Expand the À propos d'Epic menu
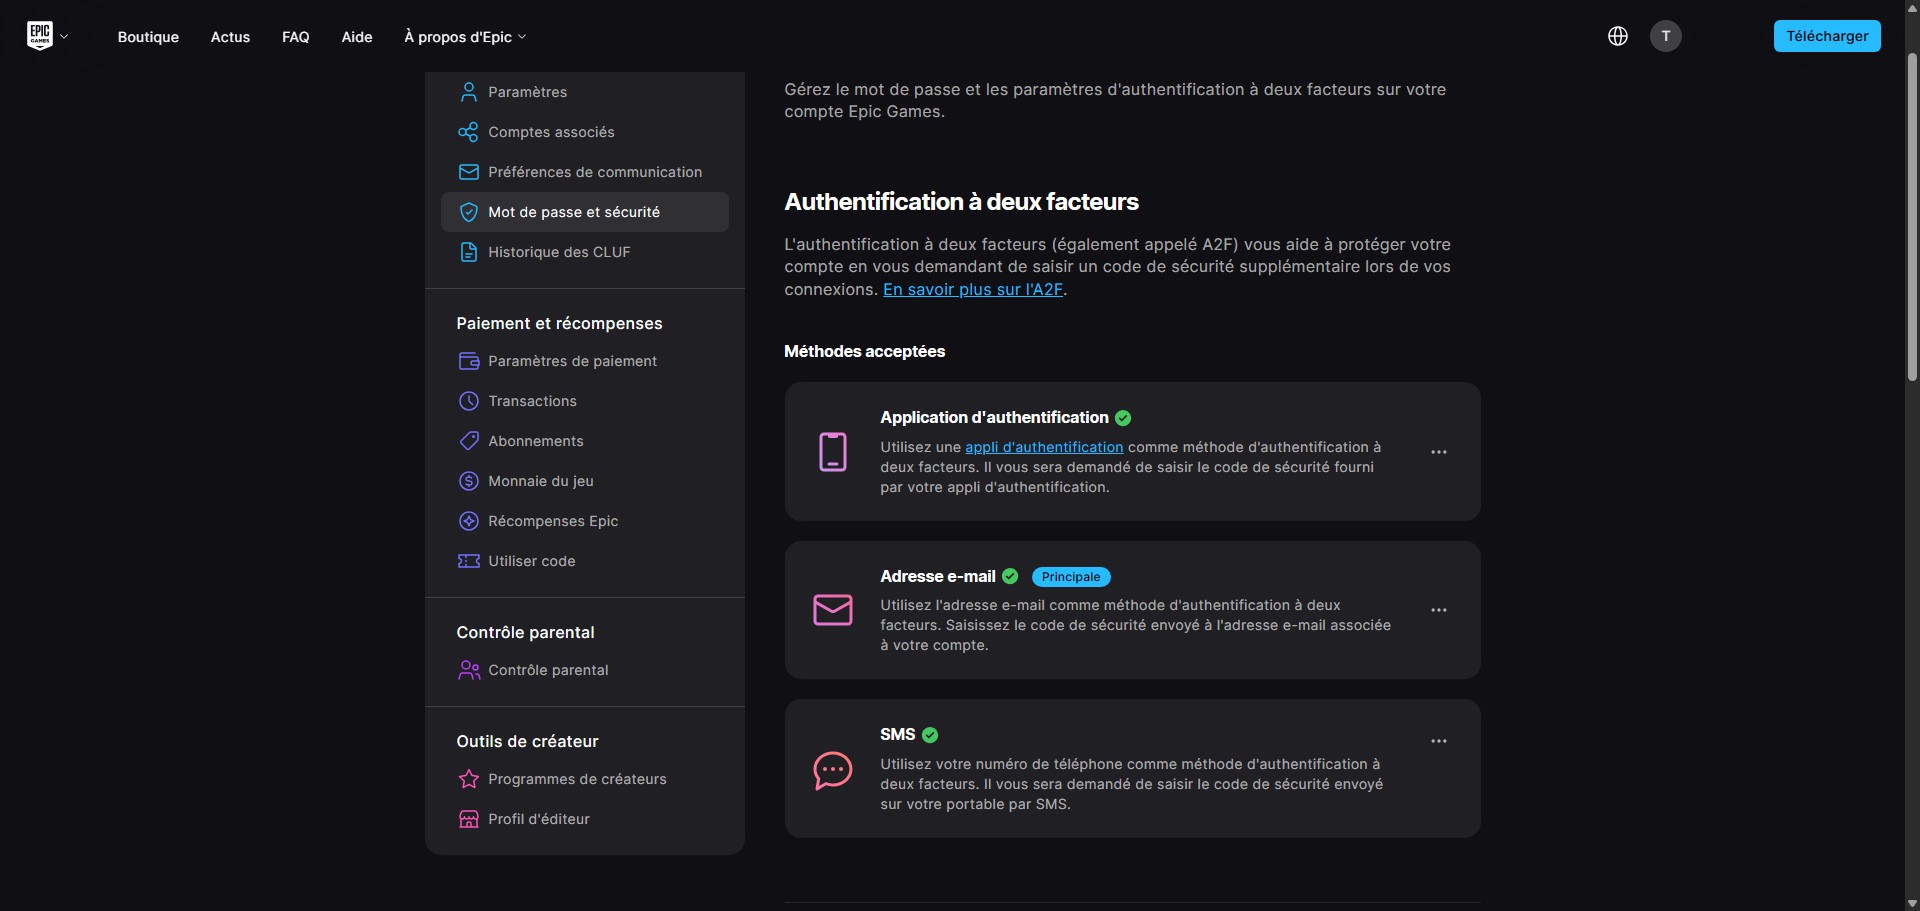Screen dimensions: 1920x911 coord(464,37)
